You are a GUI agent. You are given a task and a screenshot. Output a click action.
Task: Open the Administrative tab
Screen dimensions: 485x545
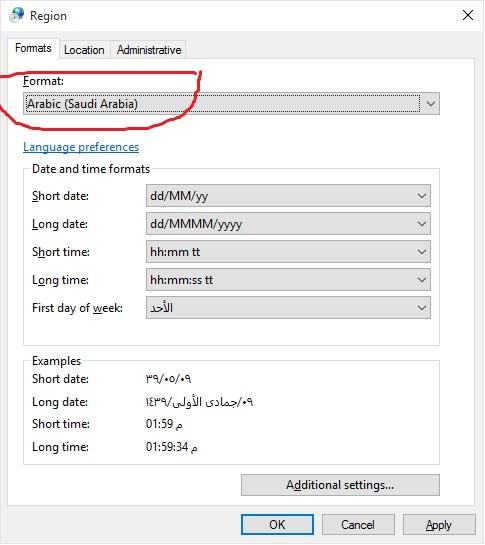click(x=149, y=50)
